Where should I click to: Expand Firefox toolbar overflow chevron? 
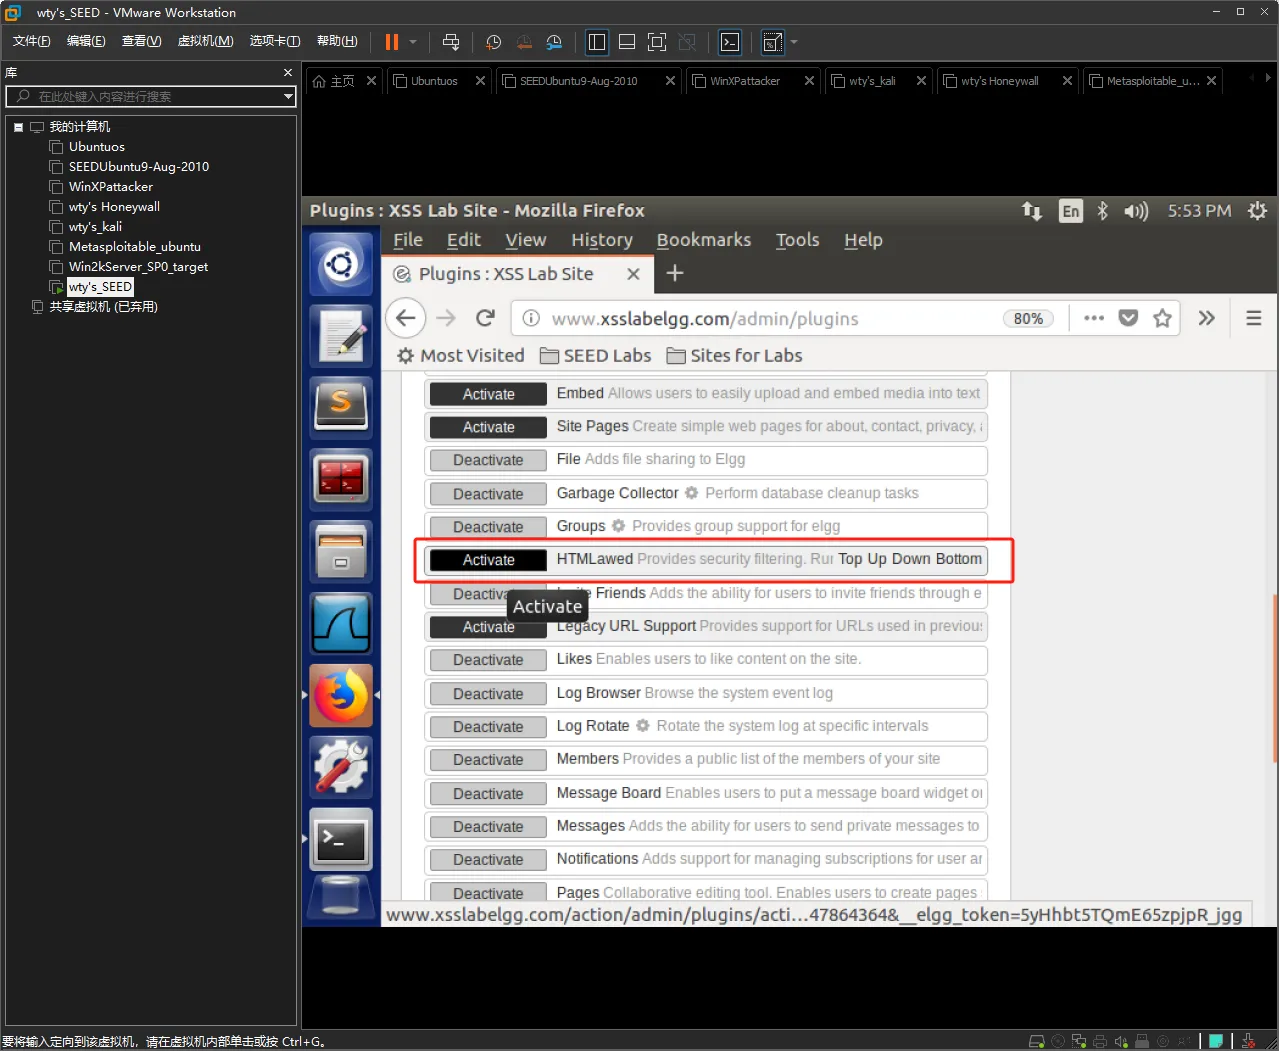coord(1207,318)
